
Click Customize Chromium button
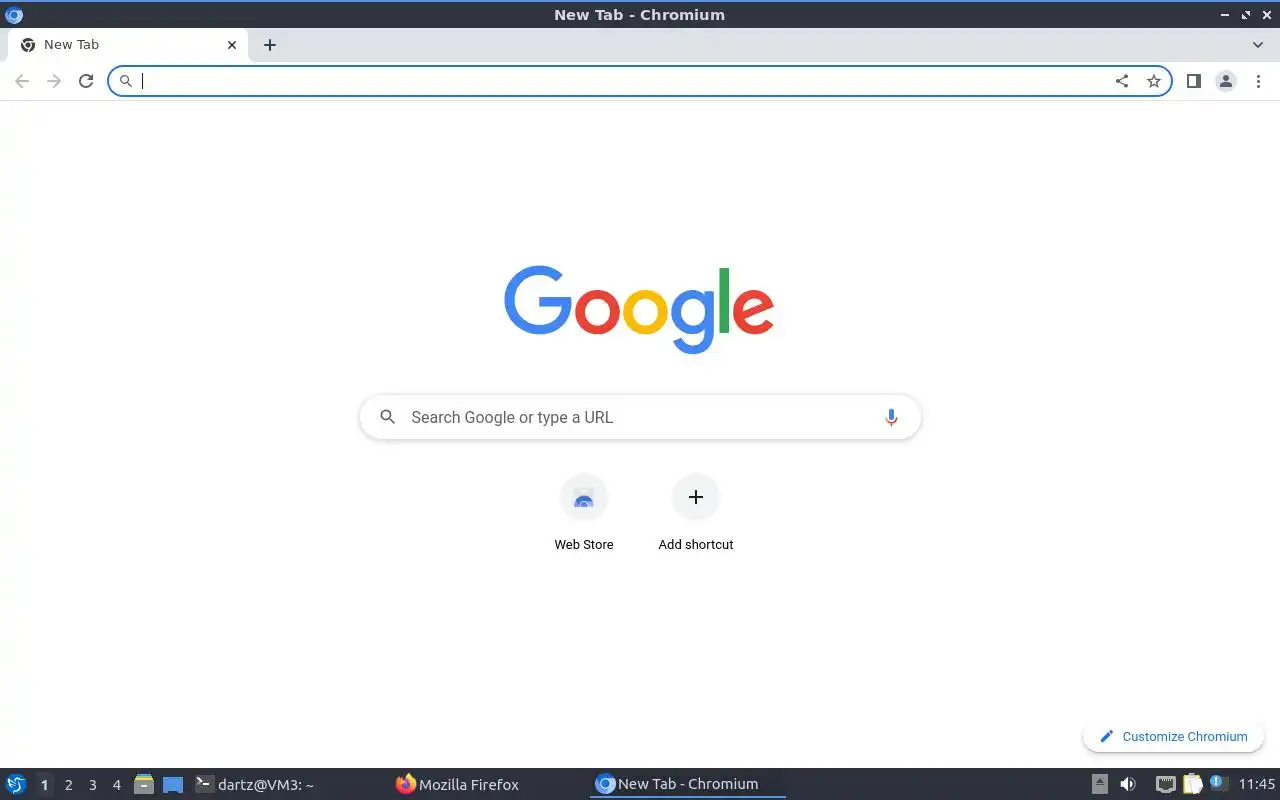coord(1173,736)
